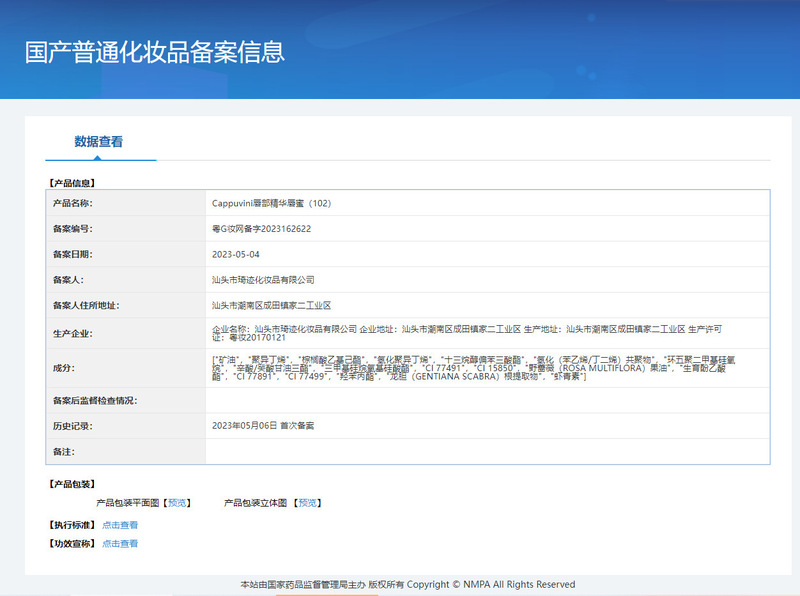The width and height of the screenshot is (800, 596).
Task: Click the 【执行标准】 heading
Action: pyautogui.click(x=72, y=525)
